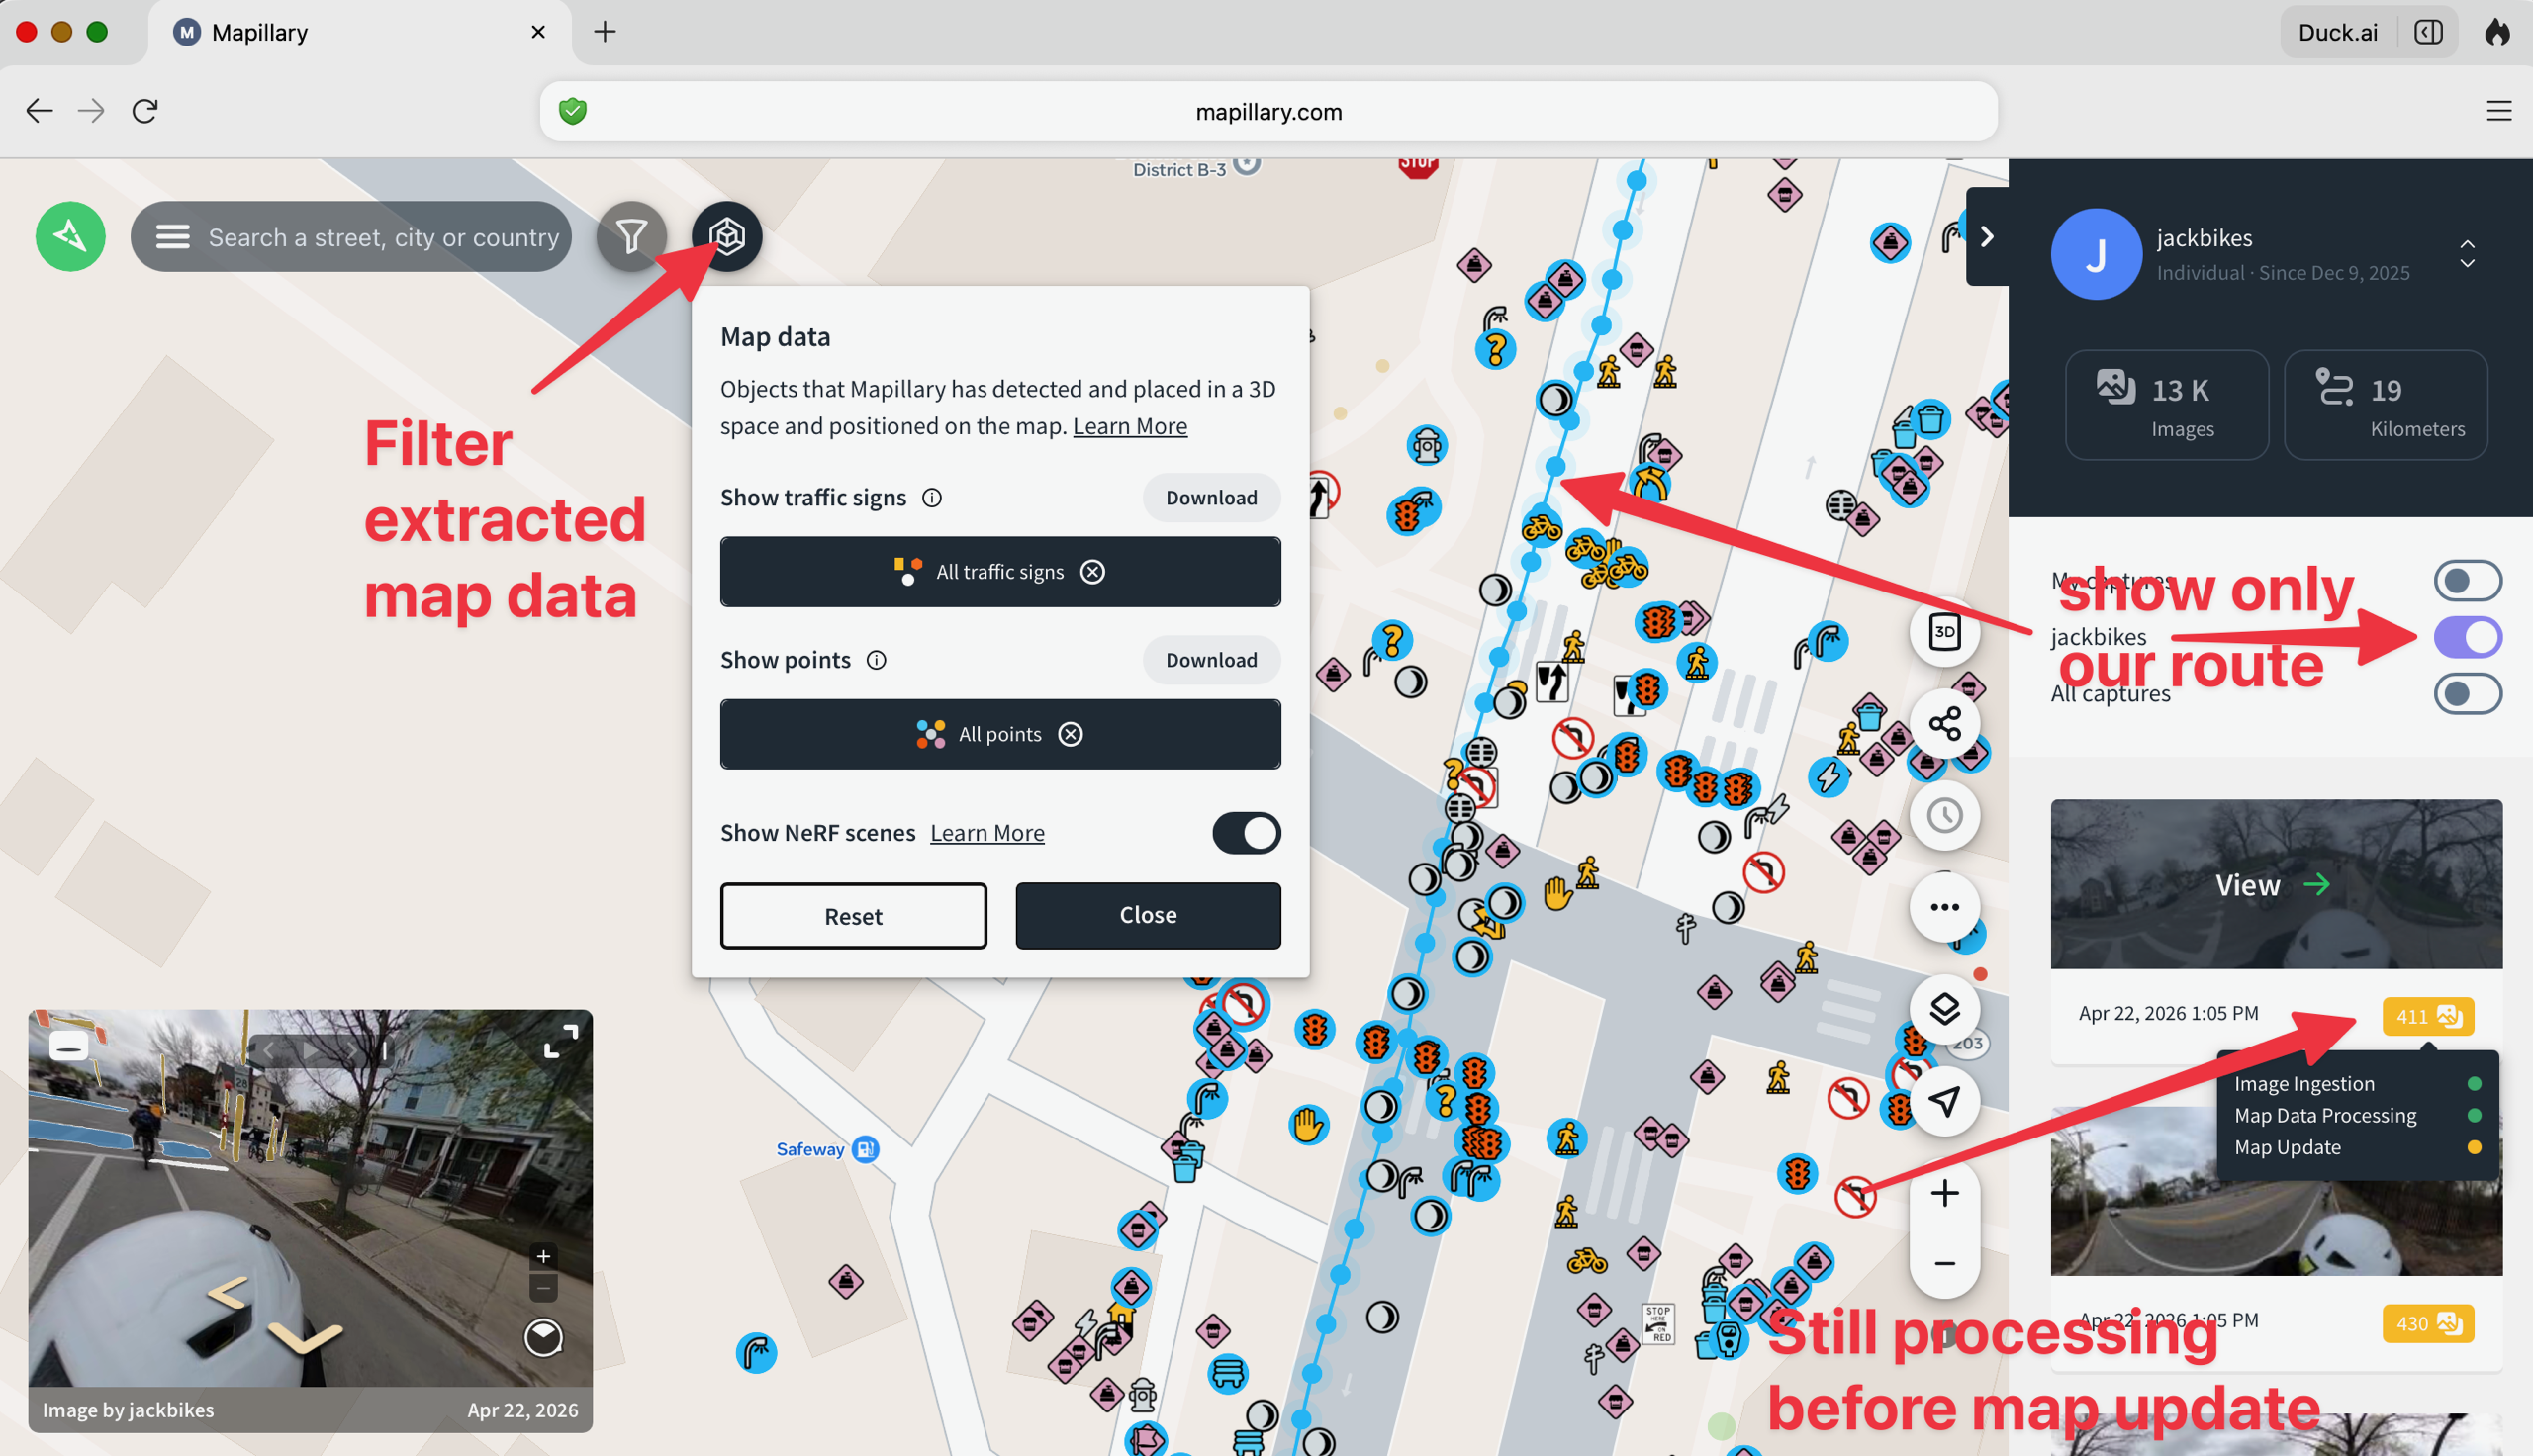Screen dimensions: 2533x1456
Task: Open Learn More about NeRF scenes
Action: [987, 833]
